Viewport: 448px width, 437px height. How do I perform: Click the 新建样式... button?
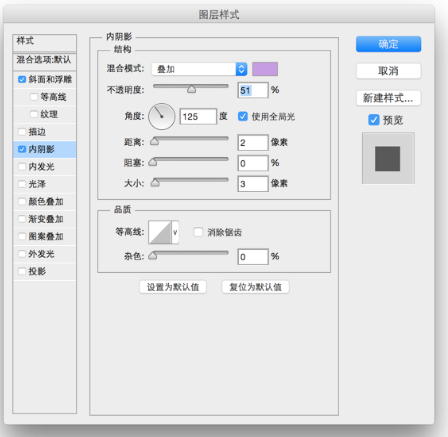click(388, 98)
